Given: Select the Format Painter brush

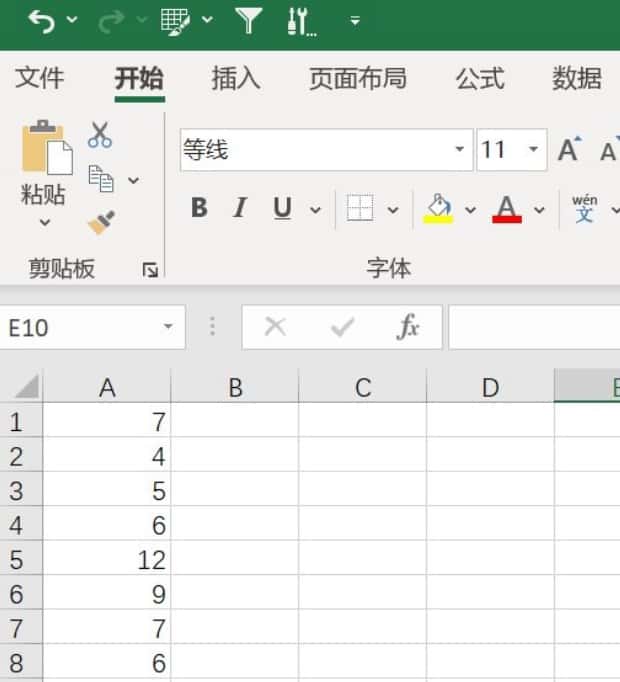Looking at the screenshot, I should 100,221.
